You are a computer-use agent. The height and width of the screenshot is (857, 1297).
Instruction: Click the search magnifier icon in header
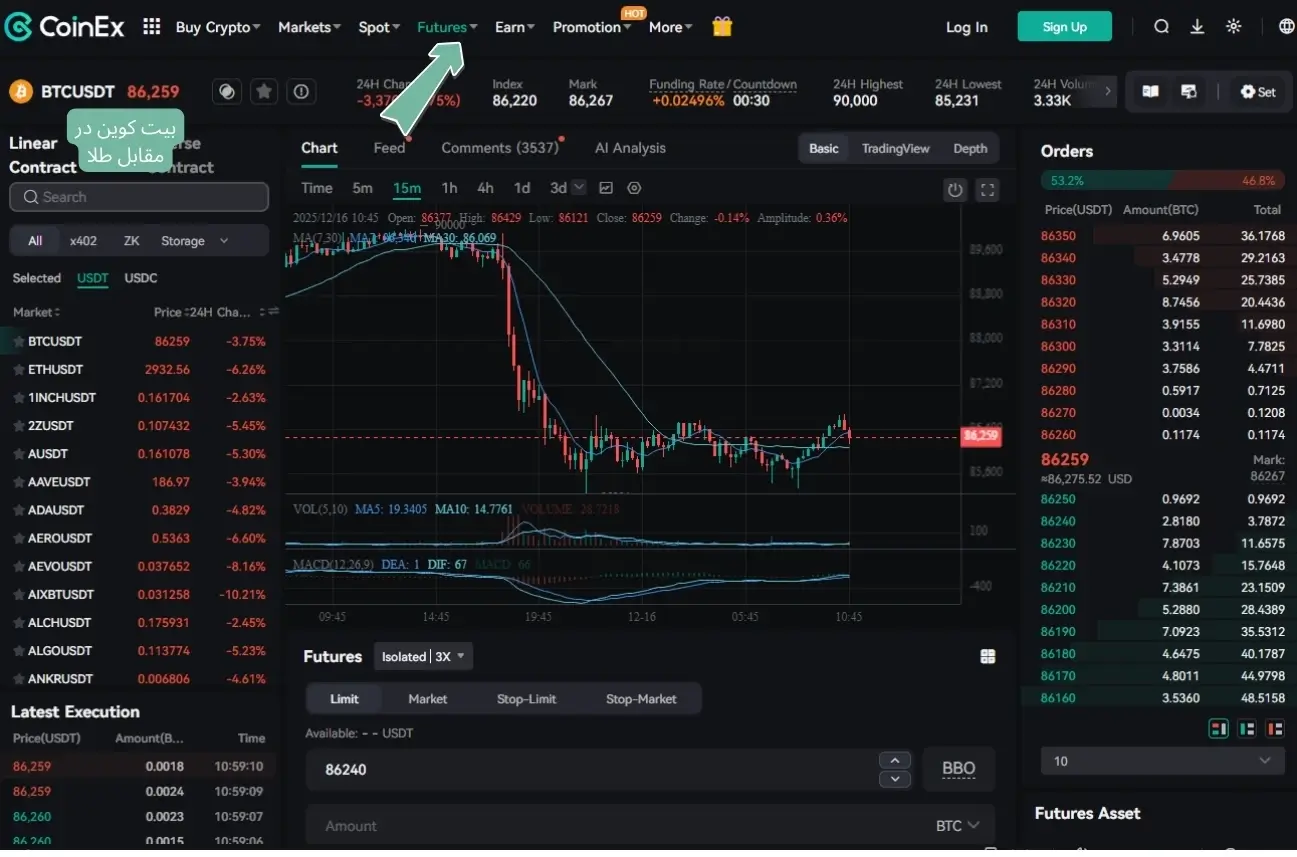pyautogui.click(x=1161, y=27)
